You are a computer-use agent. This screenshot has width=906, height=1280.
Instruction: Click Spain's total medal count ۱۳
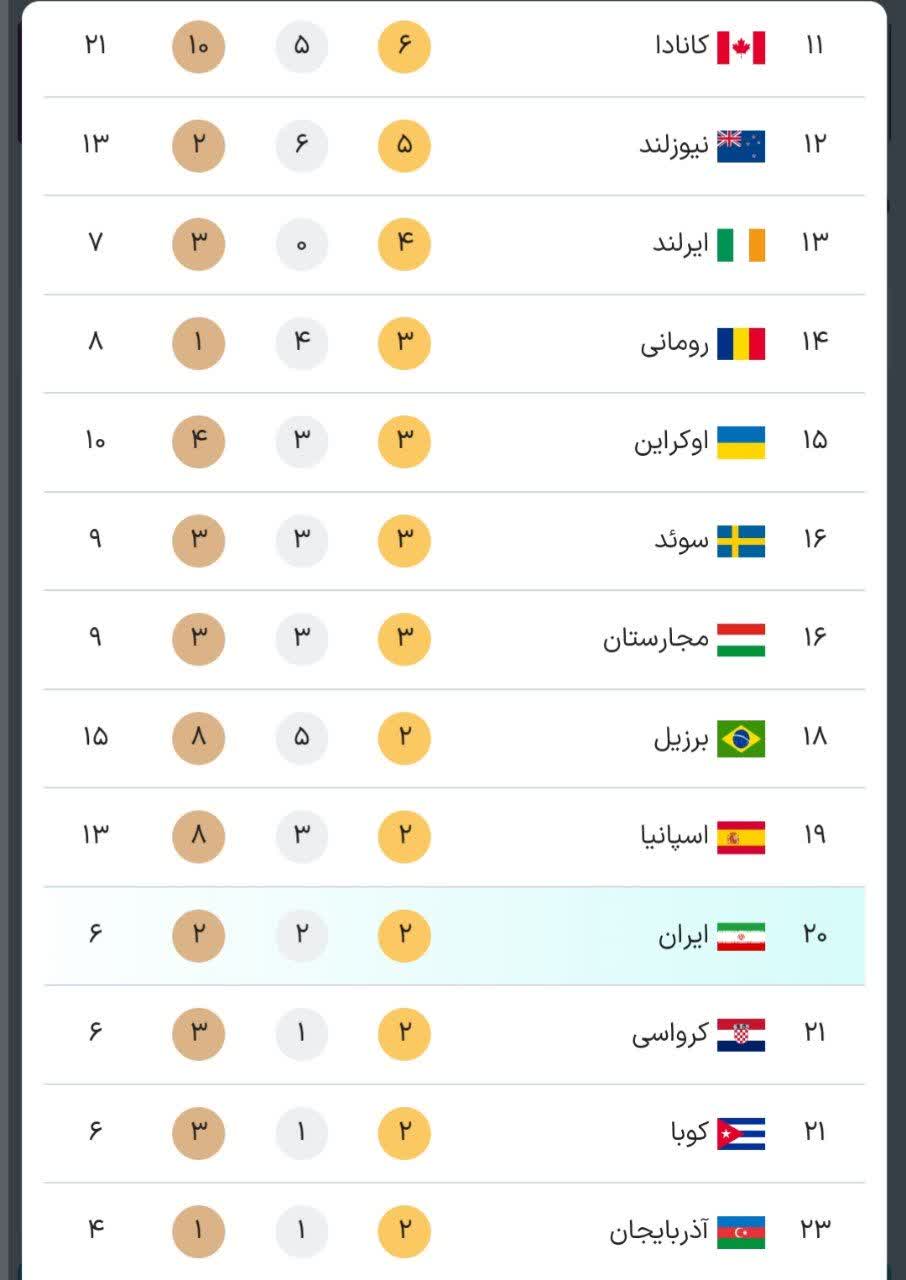tap(95, 836)
